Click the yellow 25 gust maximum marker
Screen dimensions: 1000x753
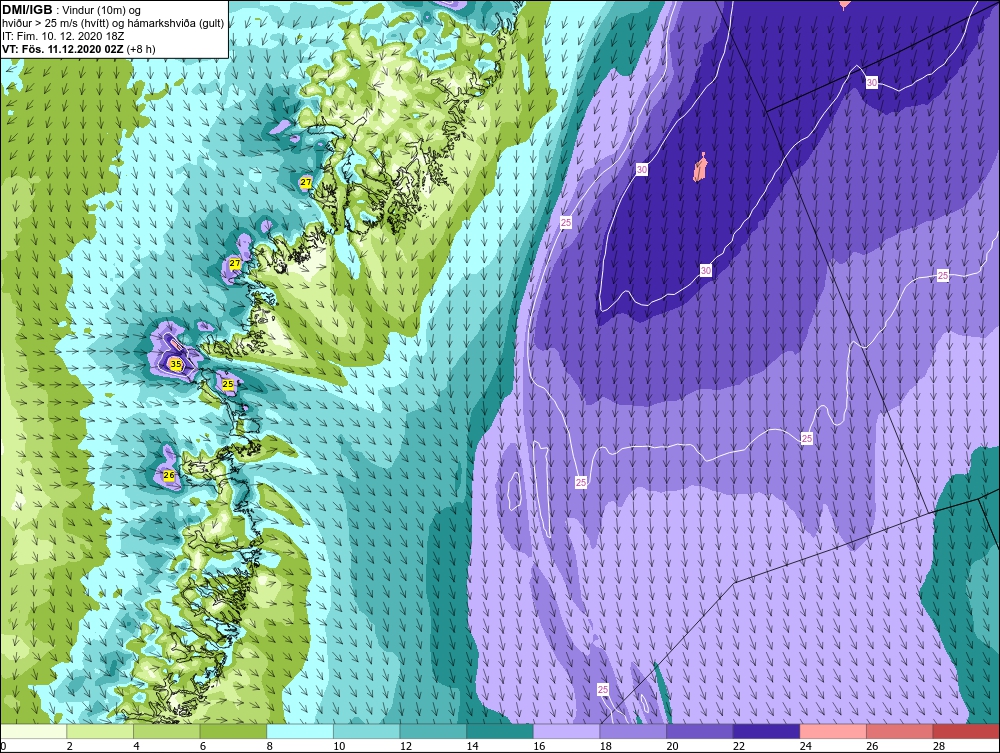tap(228, 384)
